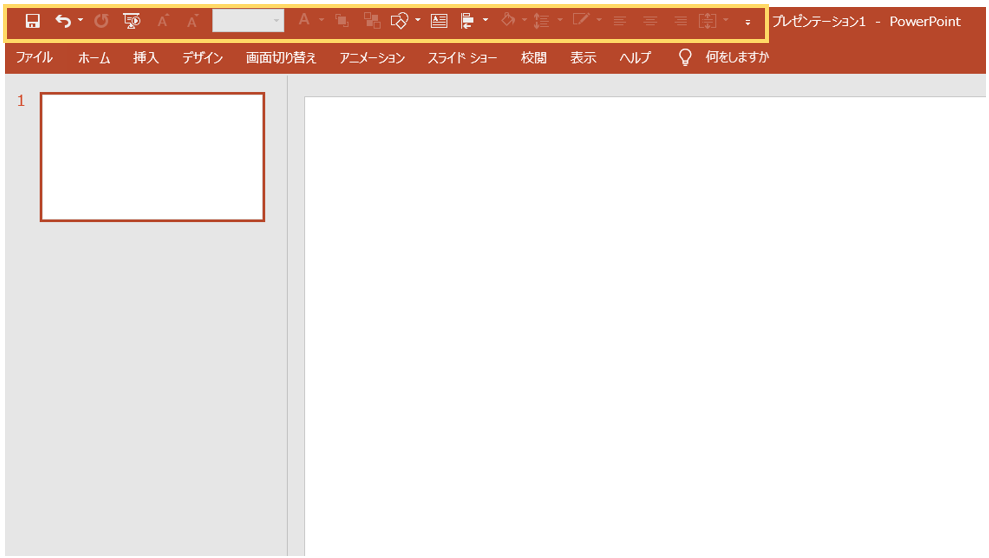Click the Line Spacing icon

tap(541, 21)
